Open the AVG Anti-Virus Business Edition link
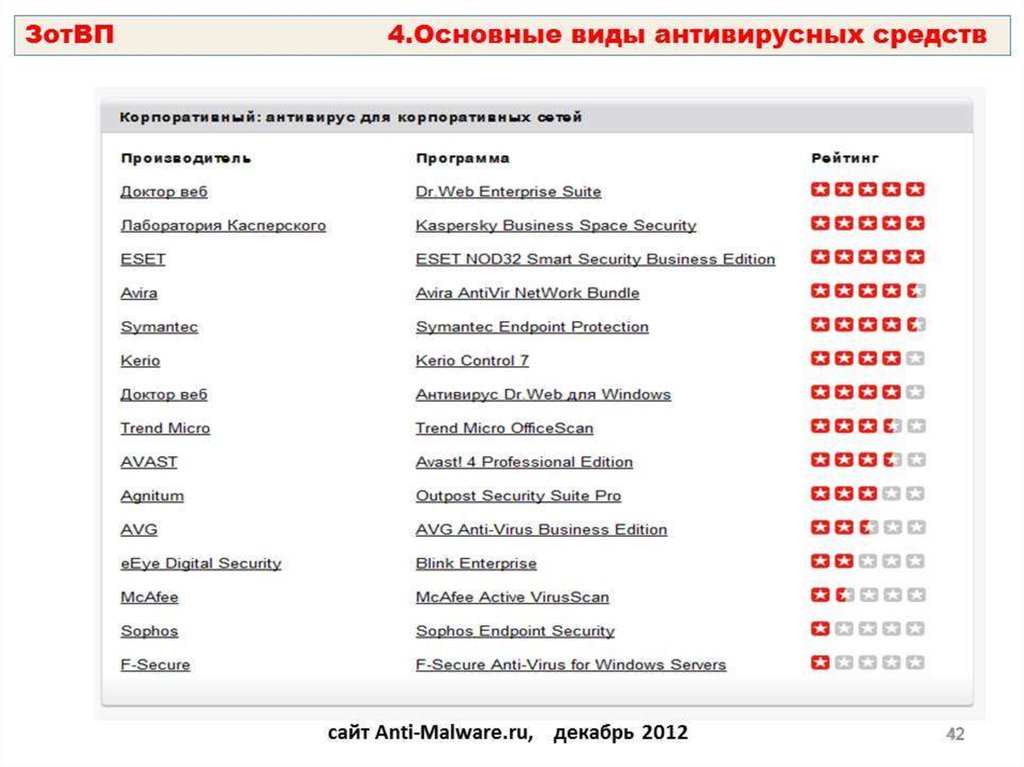This screenshot has width=1024, height=767. 541,529
